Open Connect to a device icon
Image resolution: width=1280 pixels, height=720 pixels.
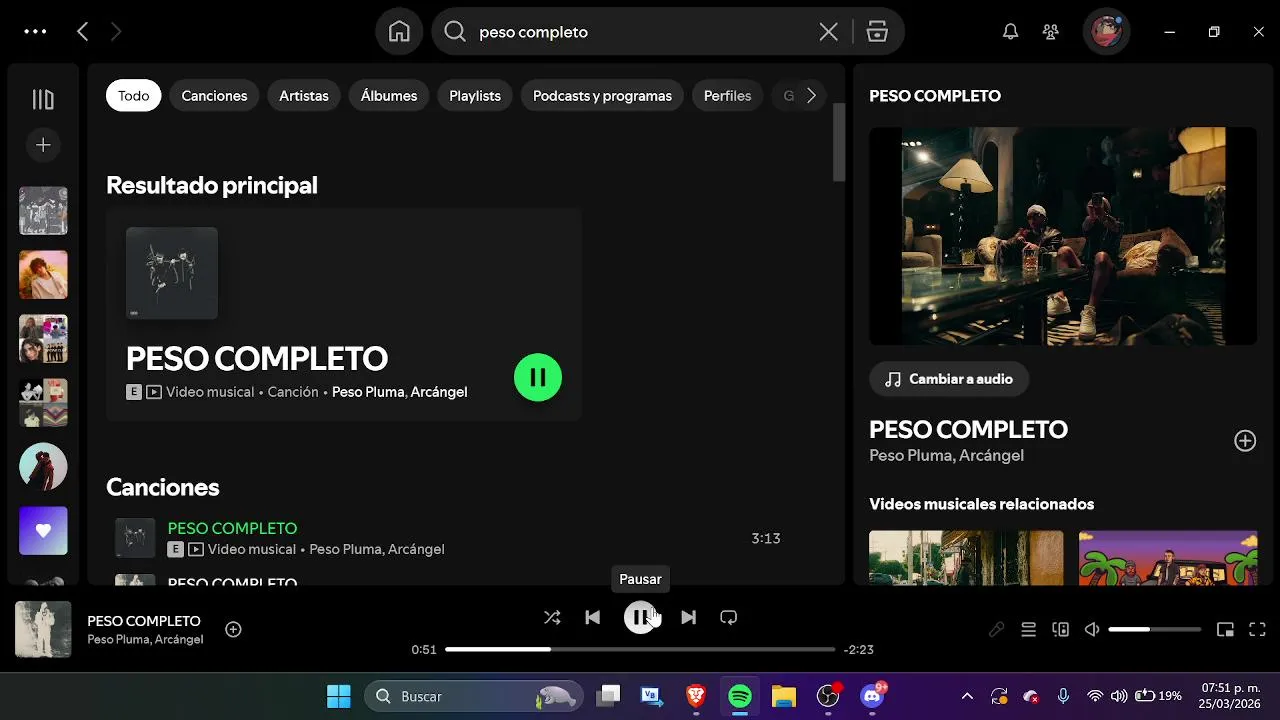1060,629
